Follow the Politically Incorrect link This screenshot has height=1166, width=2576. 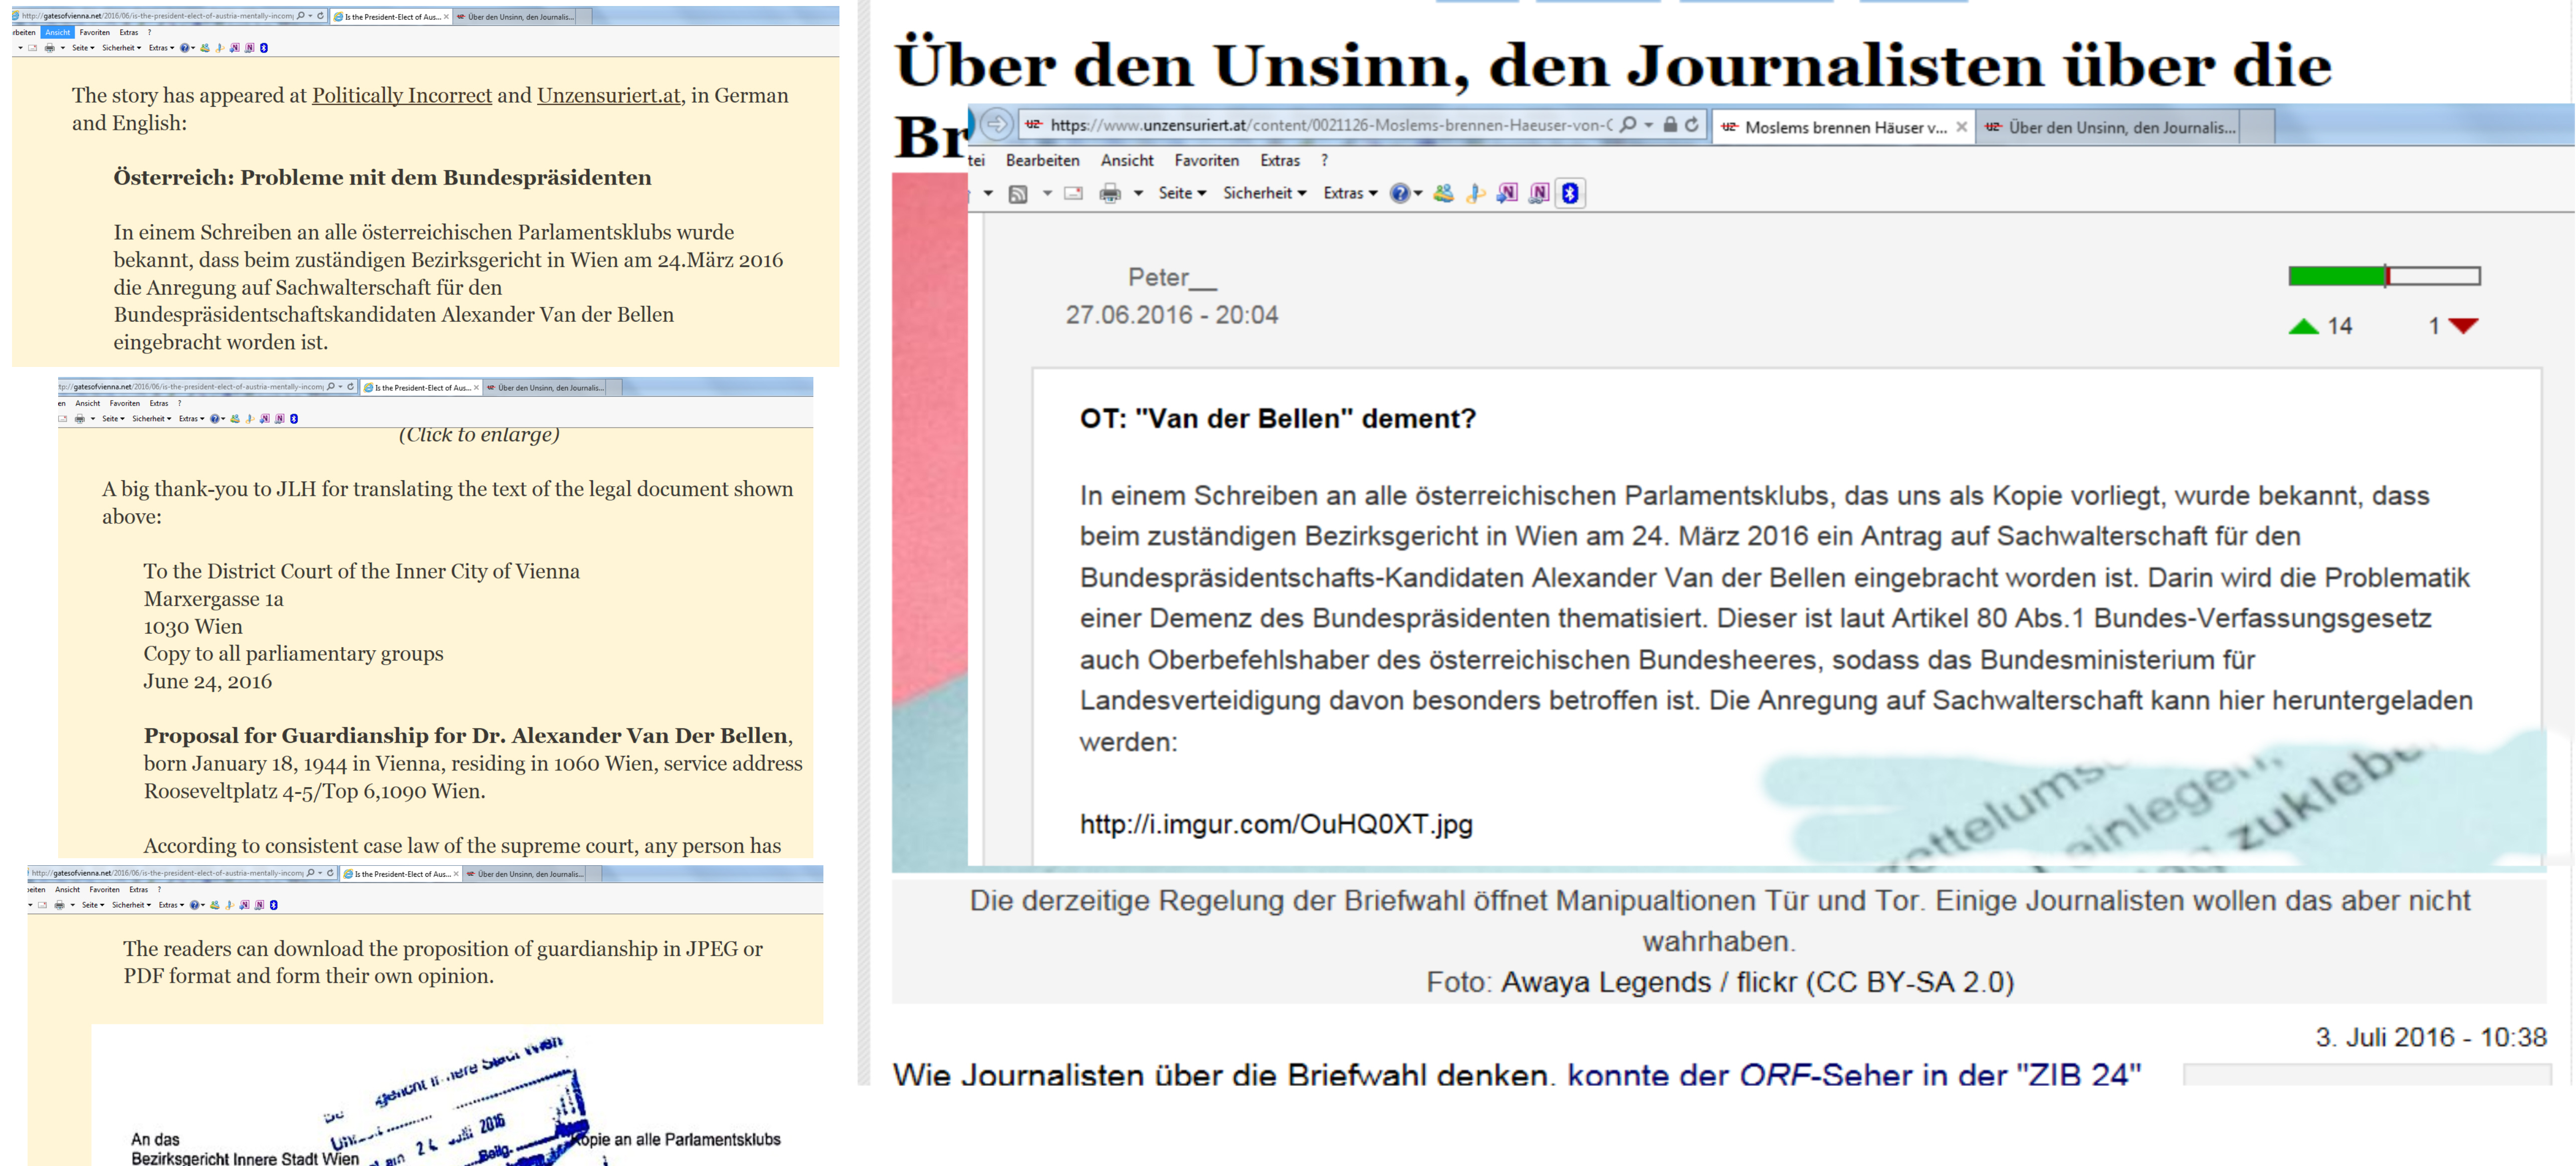402,95
